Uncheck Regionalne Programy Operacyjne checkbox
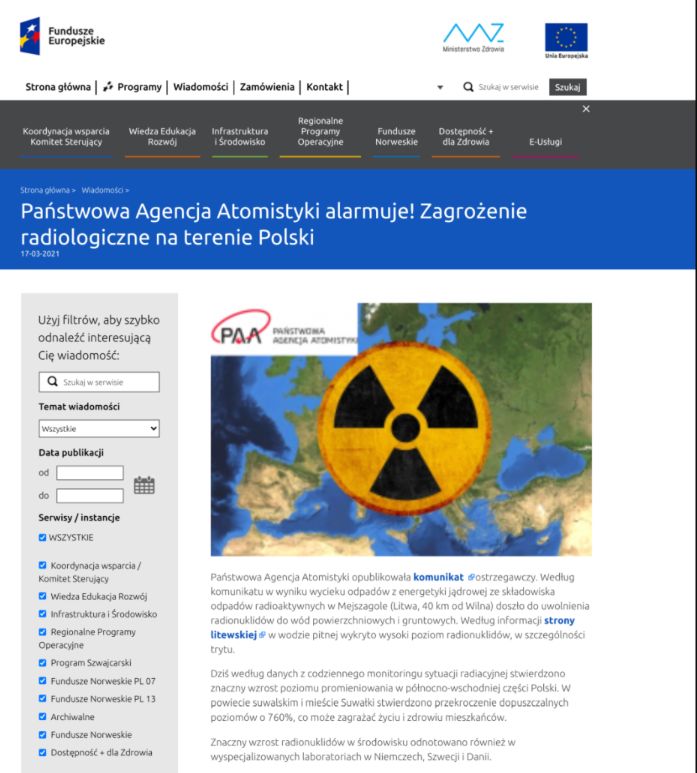Viewport: 697px width, 773px height. (42, 632)
